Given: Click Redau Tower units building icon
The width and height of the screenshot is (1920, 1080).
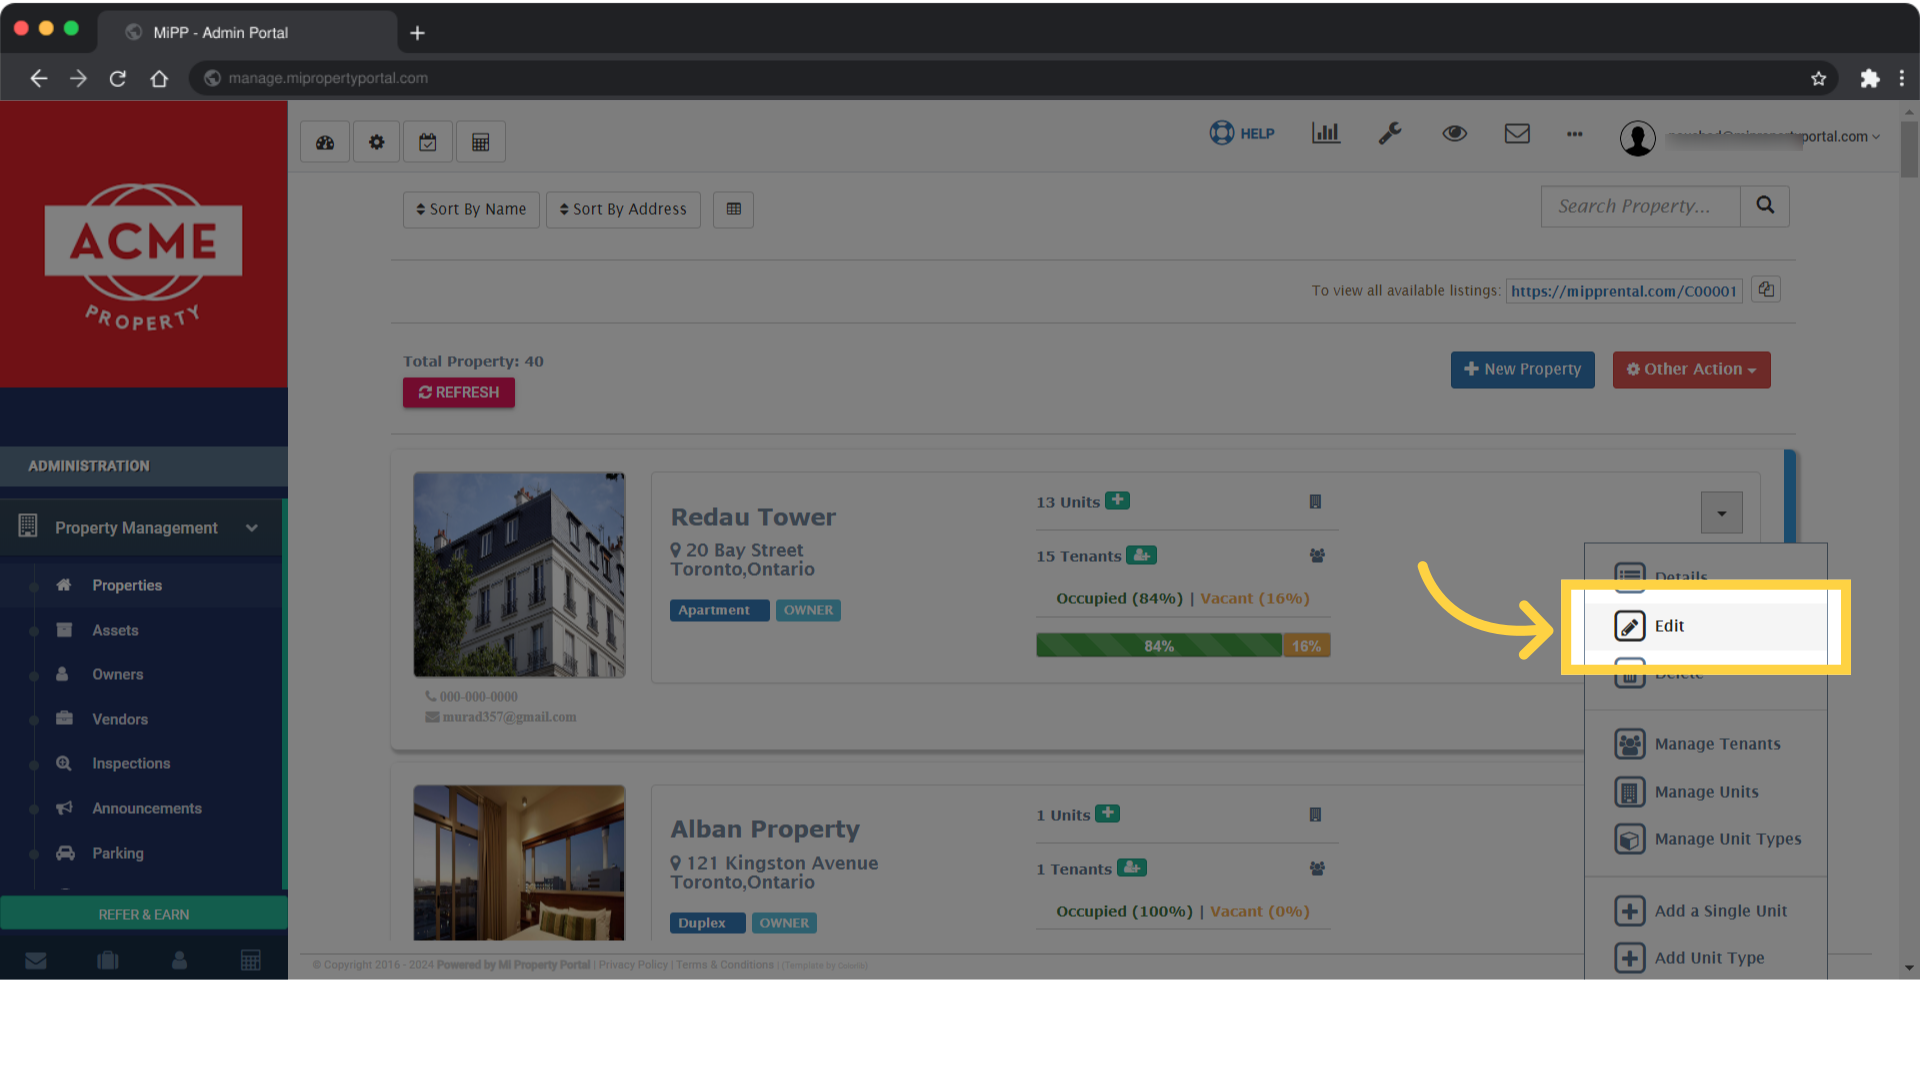Looking at the screenshot, I should pos(1315,502).
